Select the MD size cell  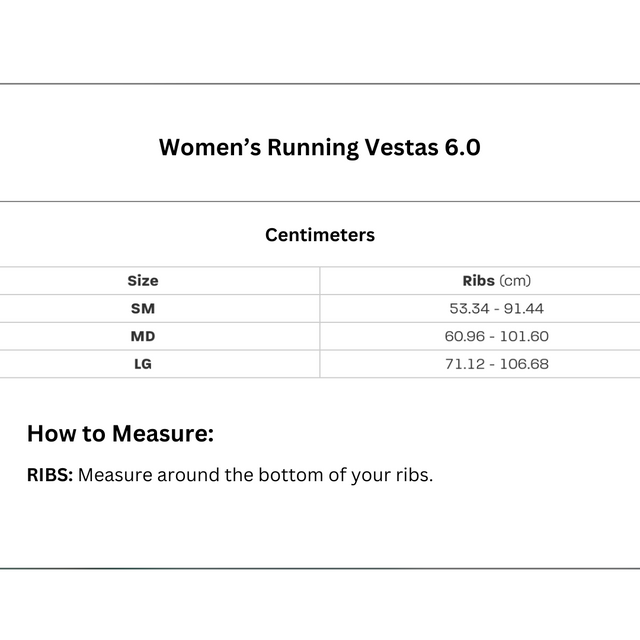click(143, 337)
